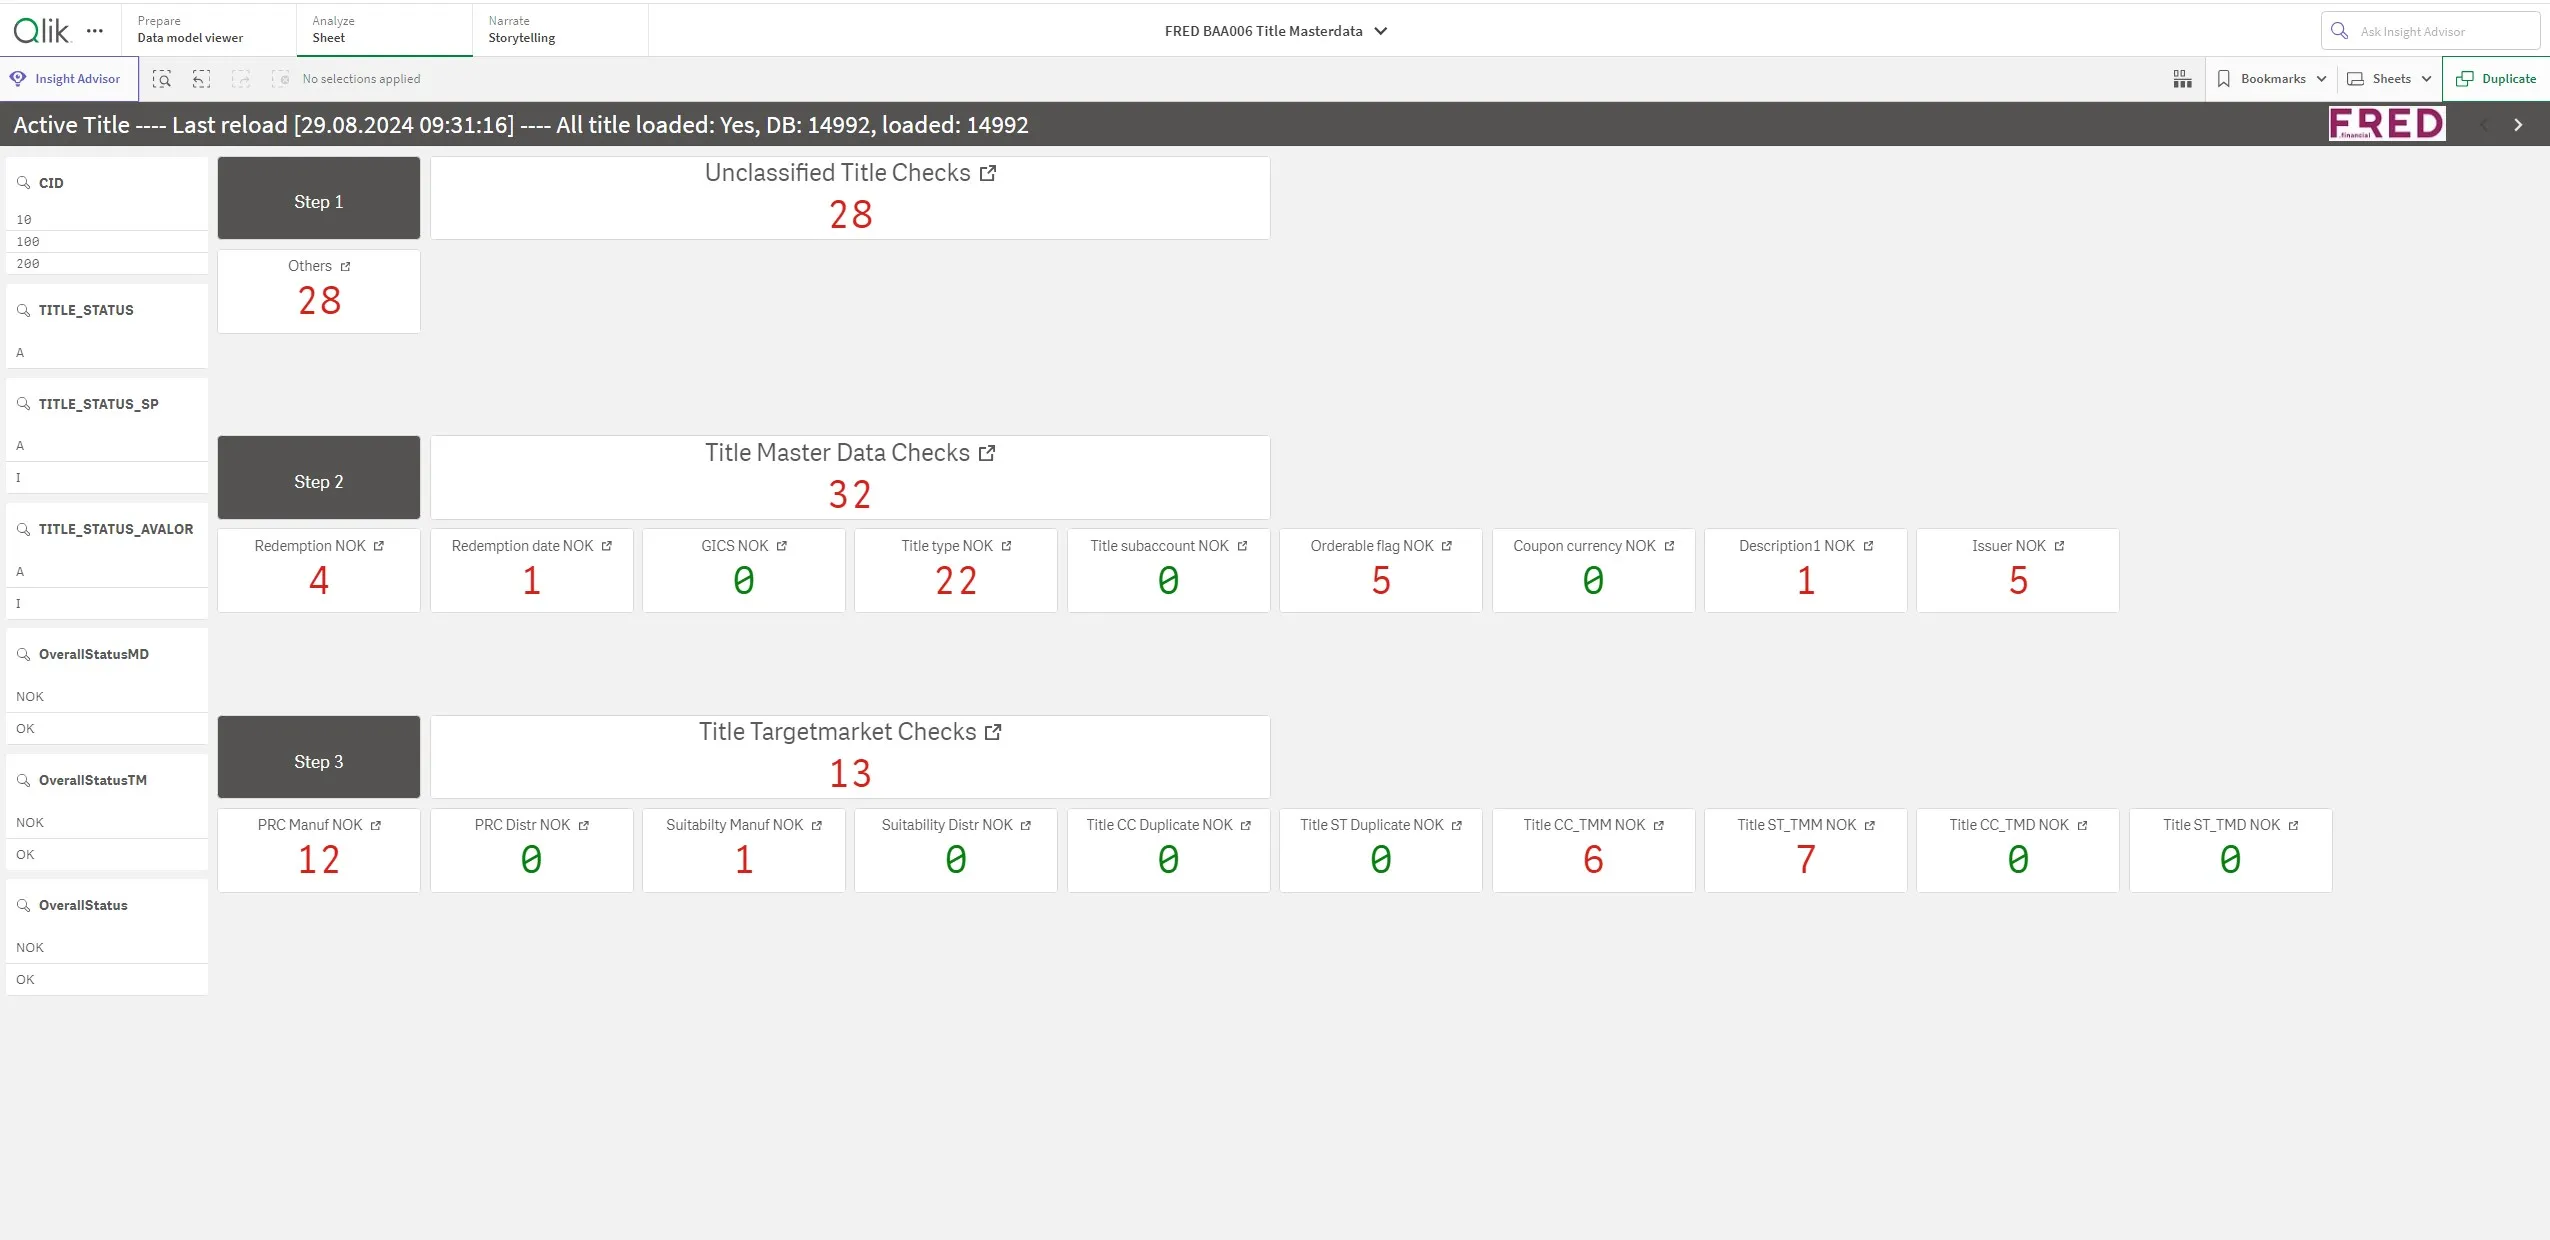2550x1240 pixels.
Task: Open the Orderable flag NOK link icon
Action: [x=1447, y=546]
